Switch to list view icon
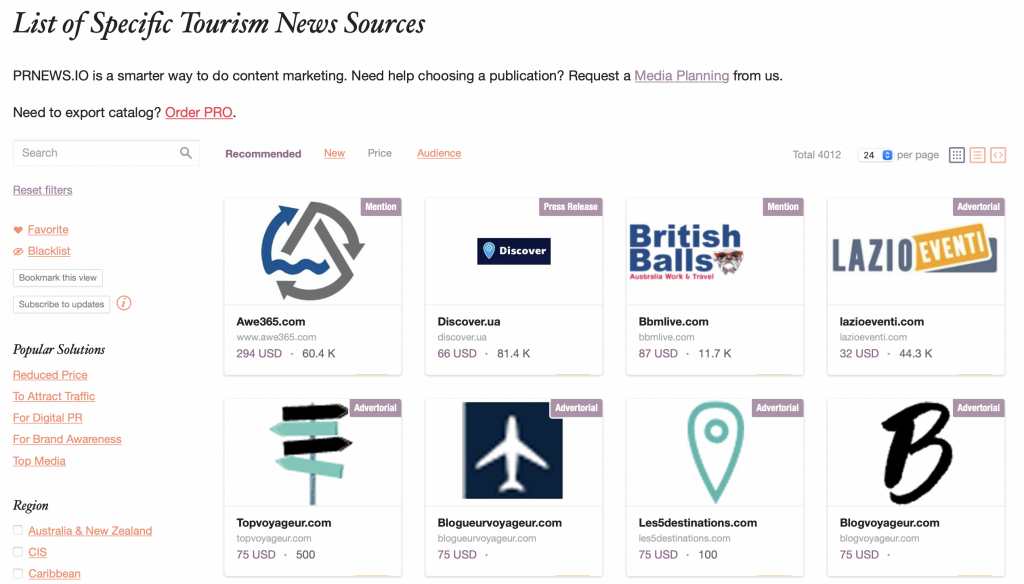The image size is (1024, 584). click(978, 155)
